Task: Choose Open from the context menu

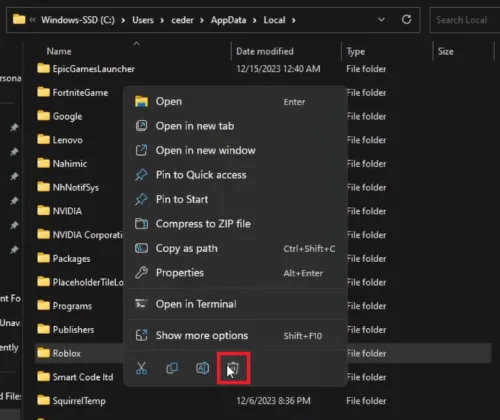Action: pos(235,101)
